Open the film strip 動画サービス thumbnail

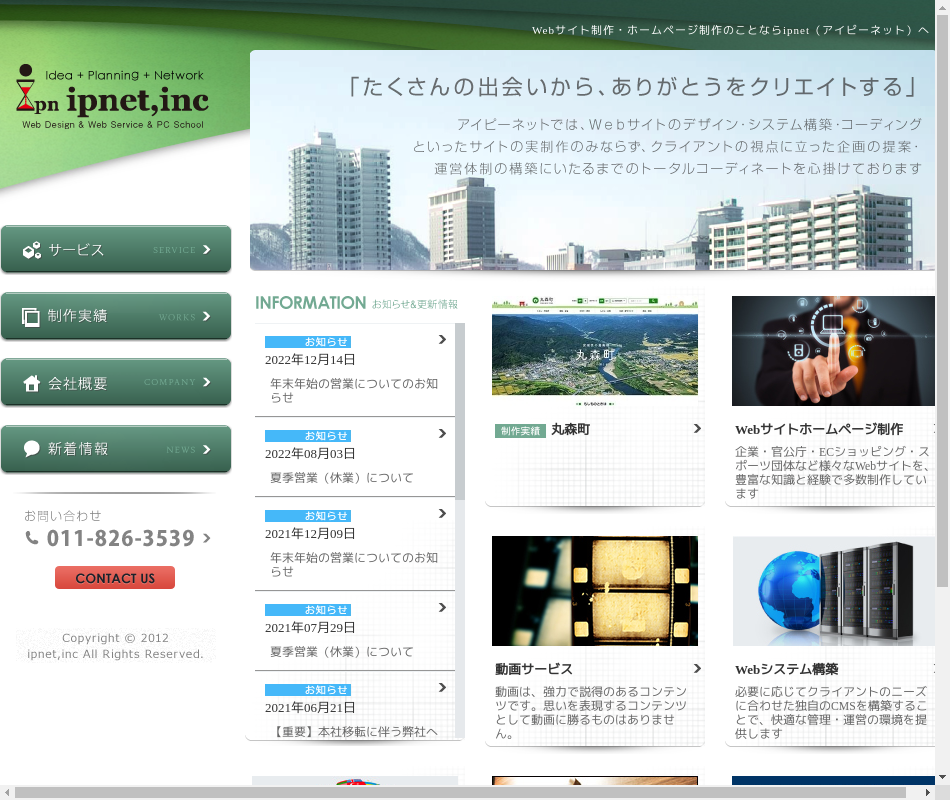[x=595, y=591]
